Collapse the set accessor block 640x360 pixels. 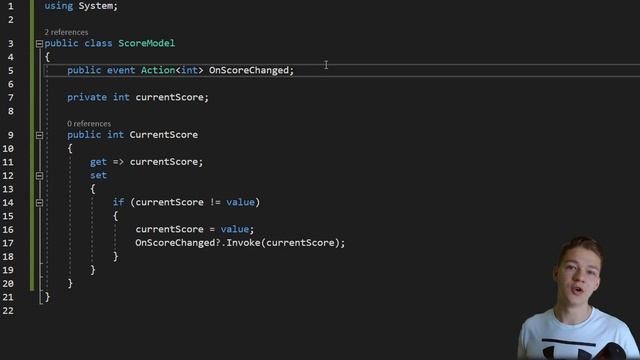coord(39,176)
